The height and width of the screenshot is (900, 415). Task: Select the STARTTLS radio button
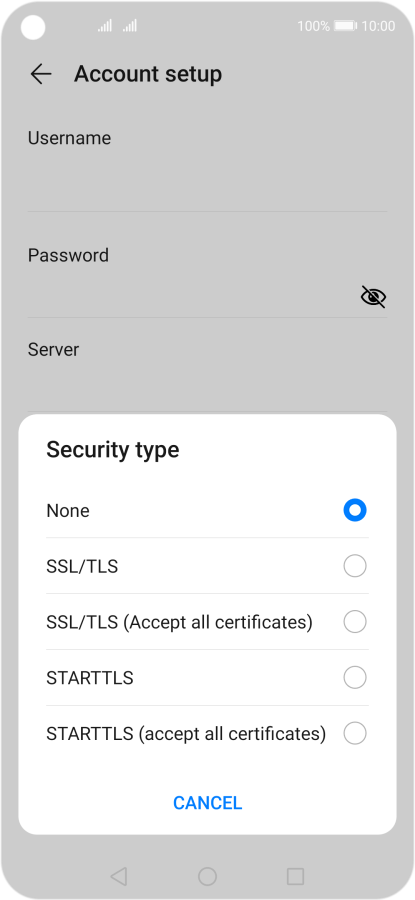click(355, 677)
